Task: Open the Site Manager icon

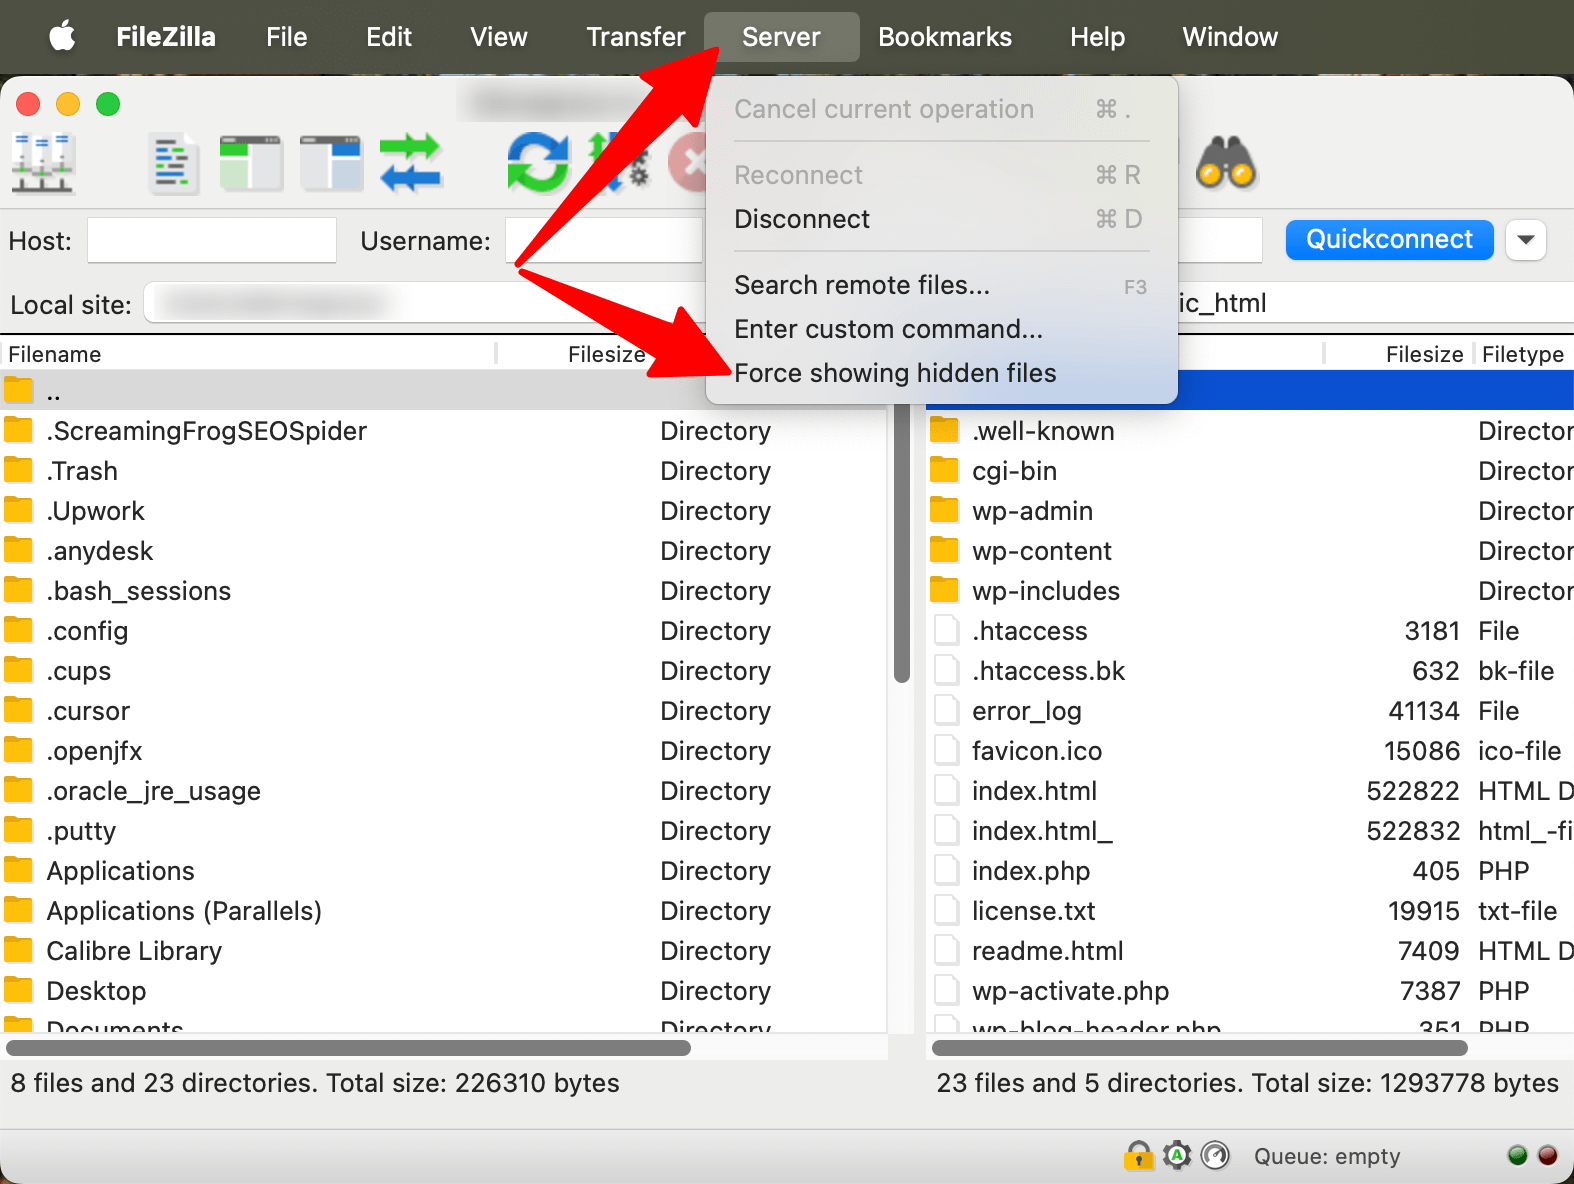Action: click(42, 163)
